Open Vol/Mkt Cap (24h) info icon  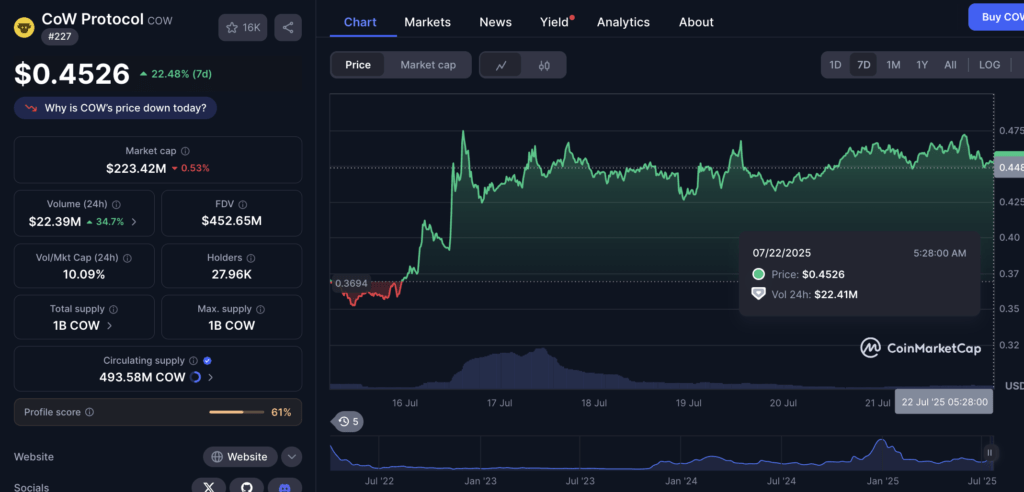click(x=127, y=257)
